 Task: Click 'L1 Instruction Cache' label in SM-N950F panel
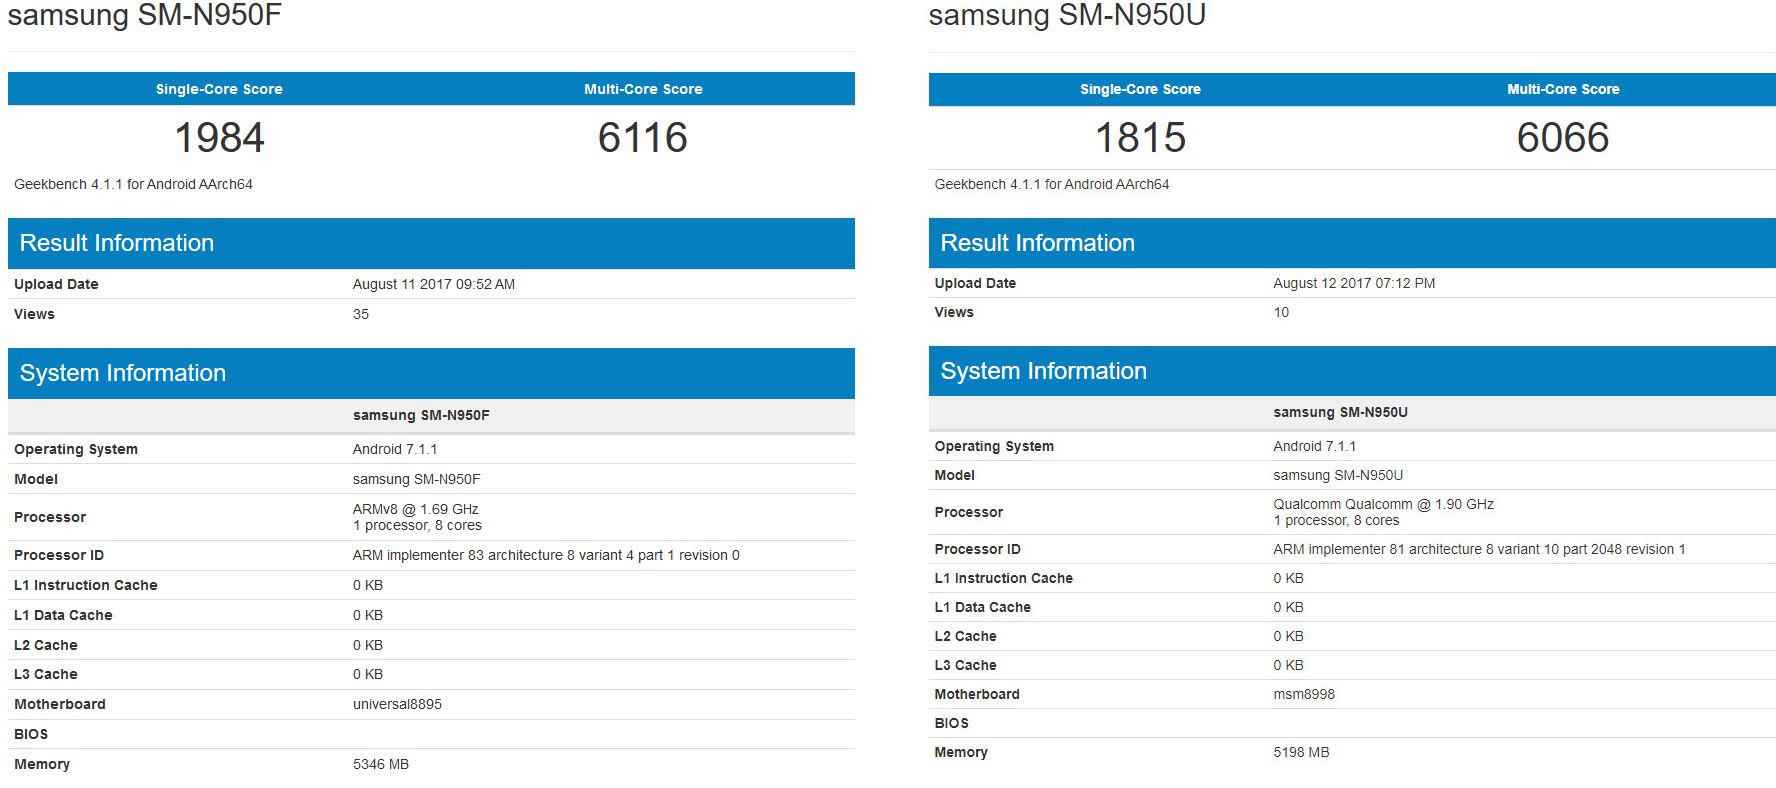(x=86, y=585)
